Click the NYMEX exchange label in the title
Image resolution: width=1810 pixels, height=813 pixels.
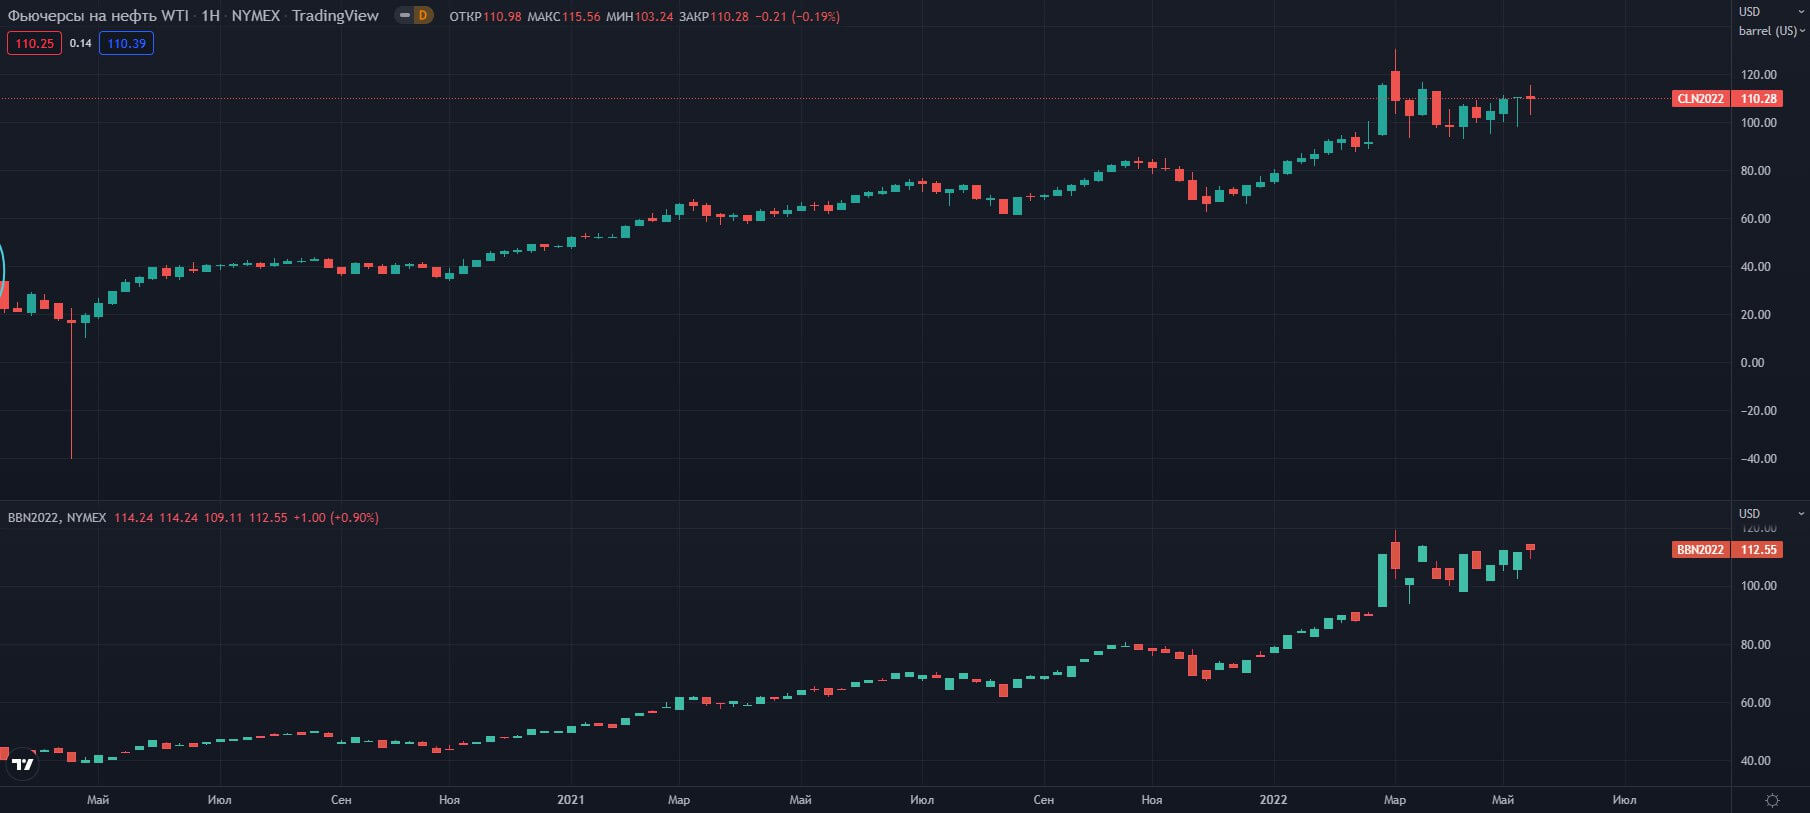[256, 16]
